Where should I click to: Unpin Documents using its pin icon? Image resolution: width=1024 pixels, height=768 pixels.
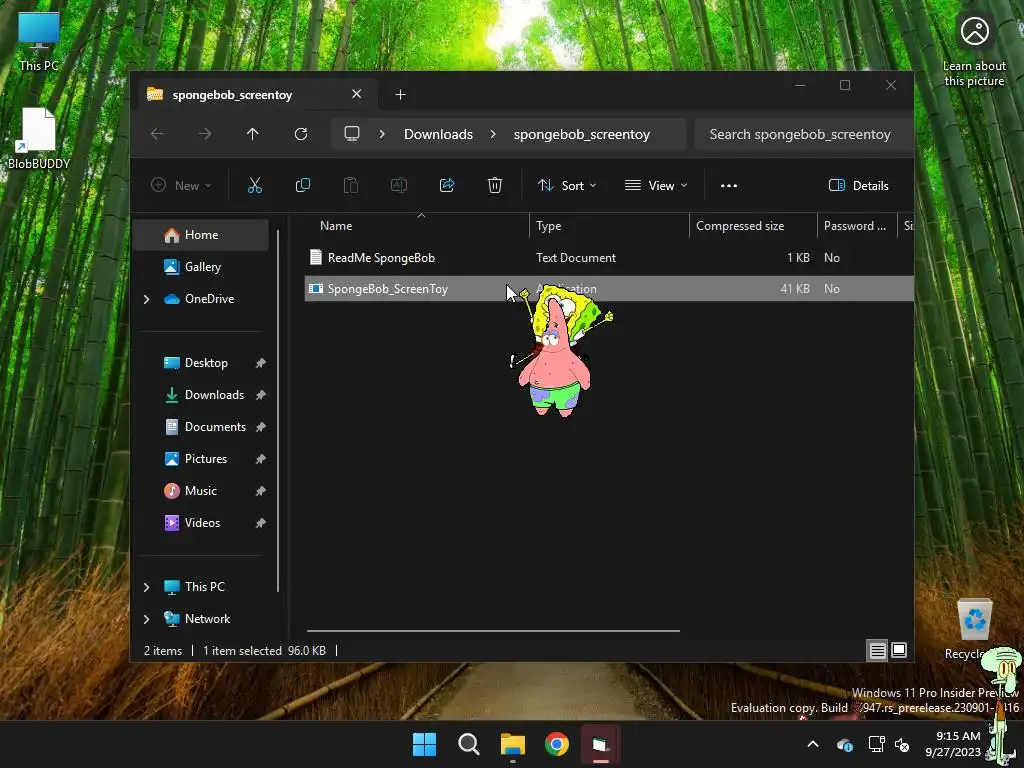[261, 427]
